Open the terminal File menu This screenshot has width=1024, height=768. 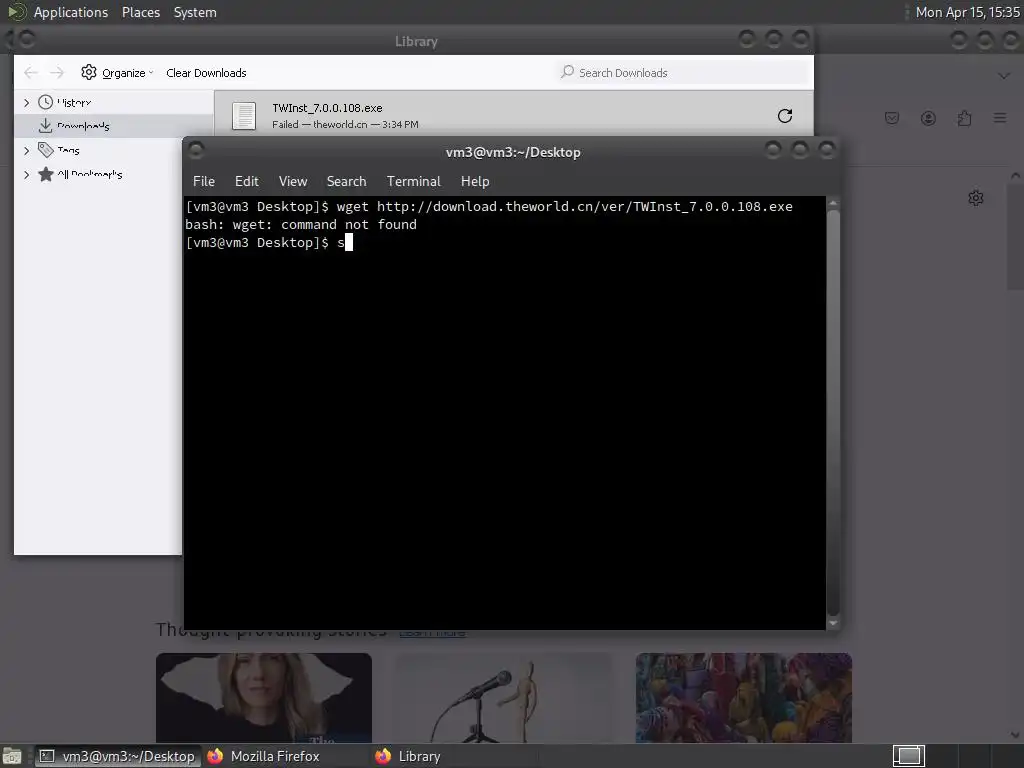click(204, 181)
